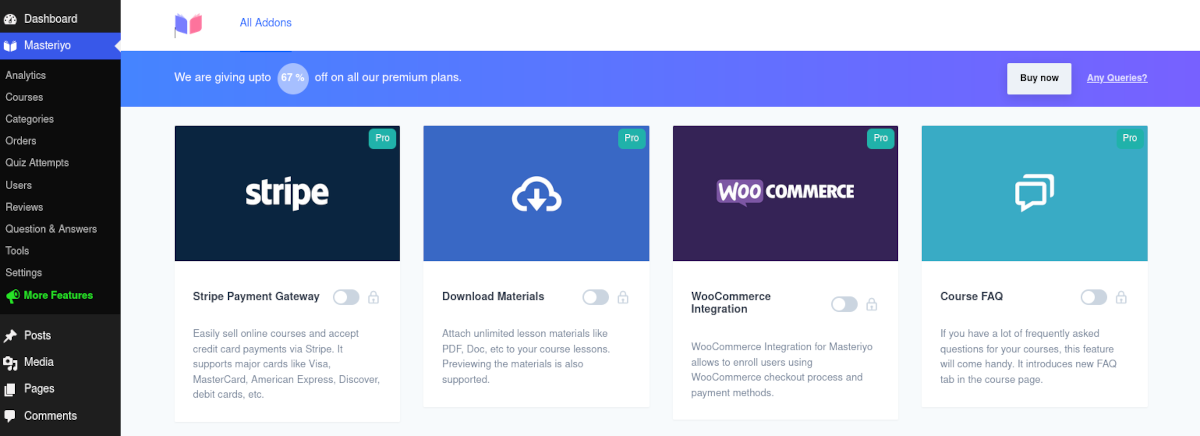Click the lock icon on Download Materials
This screenshot has height=436, width=1200.
(623, 297)
